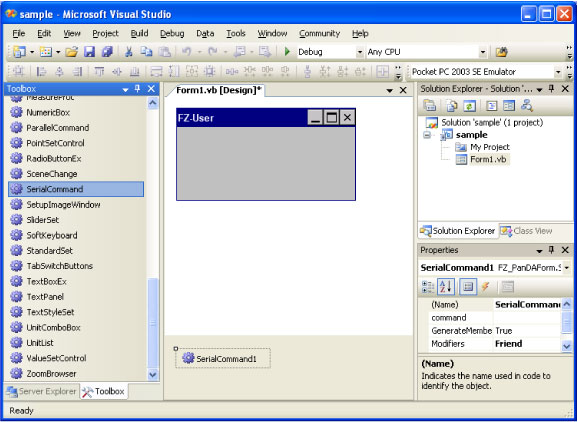Toggle auto-hide pin on Toolbox panel
Viewport: 578px width, 422px height.
pyautogui.click(x=137, y=88)
